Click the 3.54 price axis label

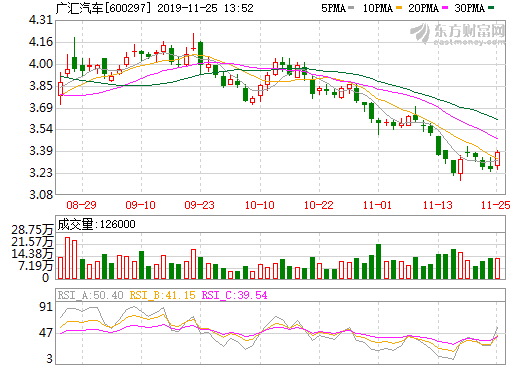tap(41, 129)
